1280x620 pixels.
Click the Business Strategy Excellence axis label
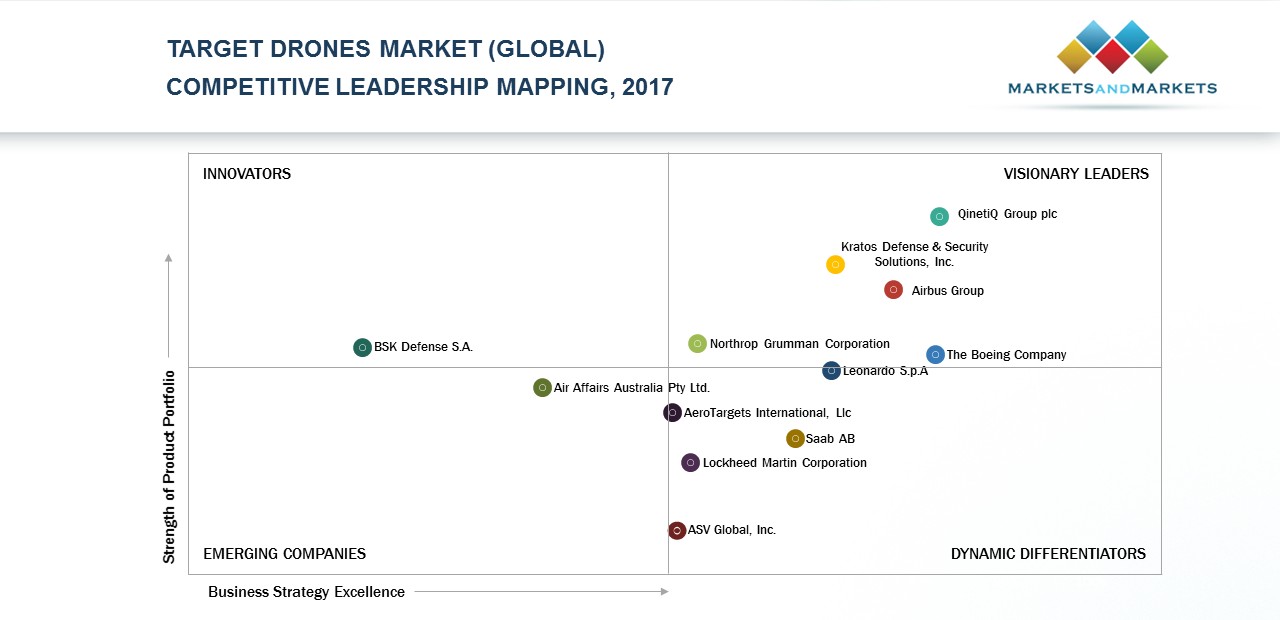tap(306, 592)
